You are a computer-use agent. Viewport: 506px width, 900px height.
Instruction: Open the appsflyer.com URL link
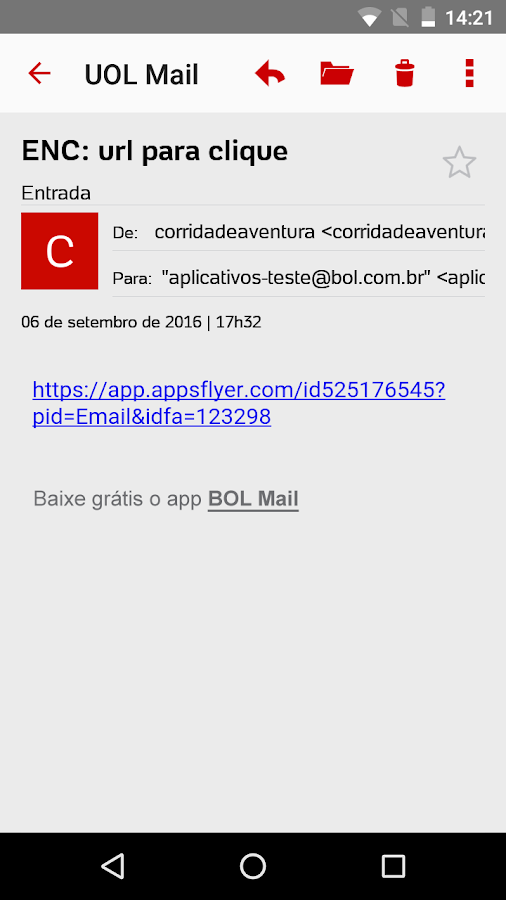click(239, 404)
